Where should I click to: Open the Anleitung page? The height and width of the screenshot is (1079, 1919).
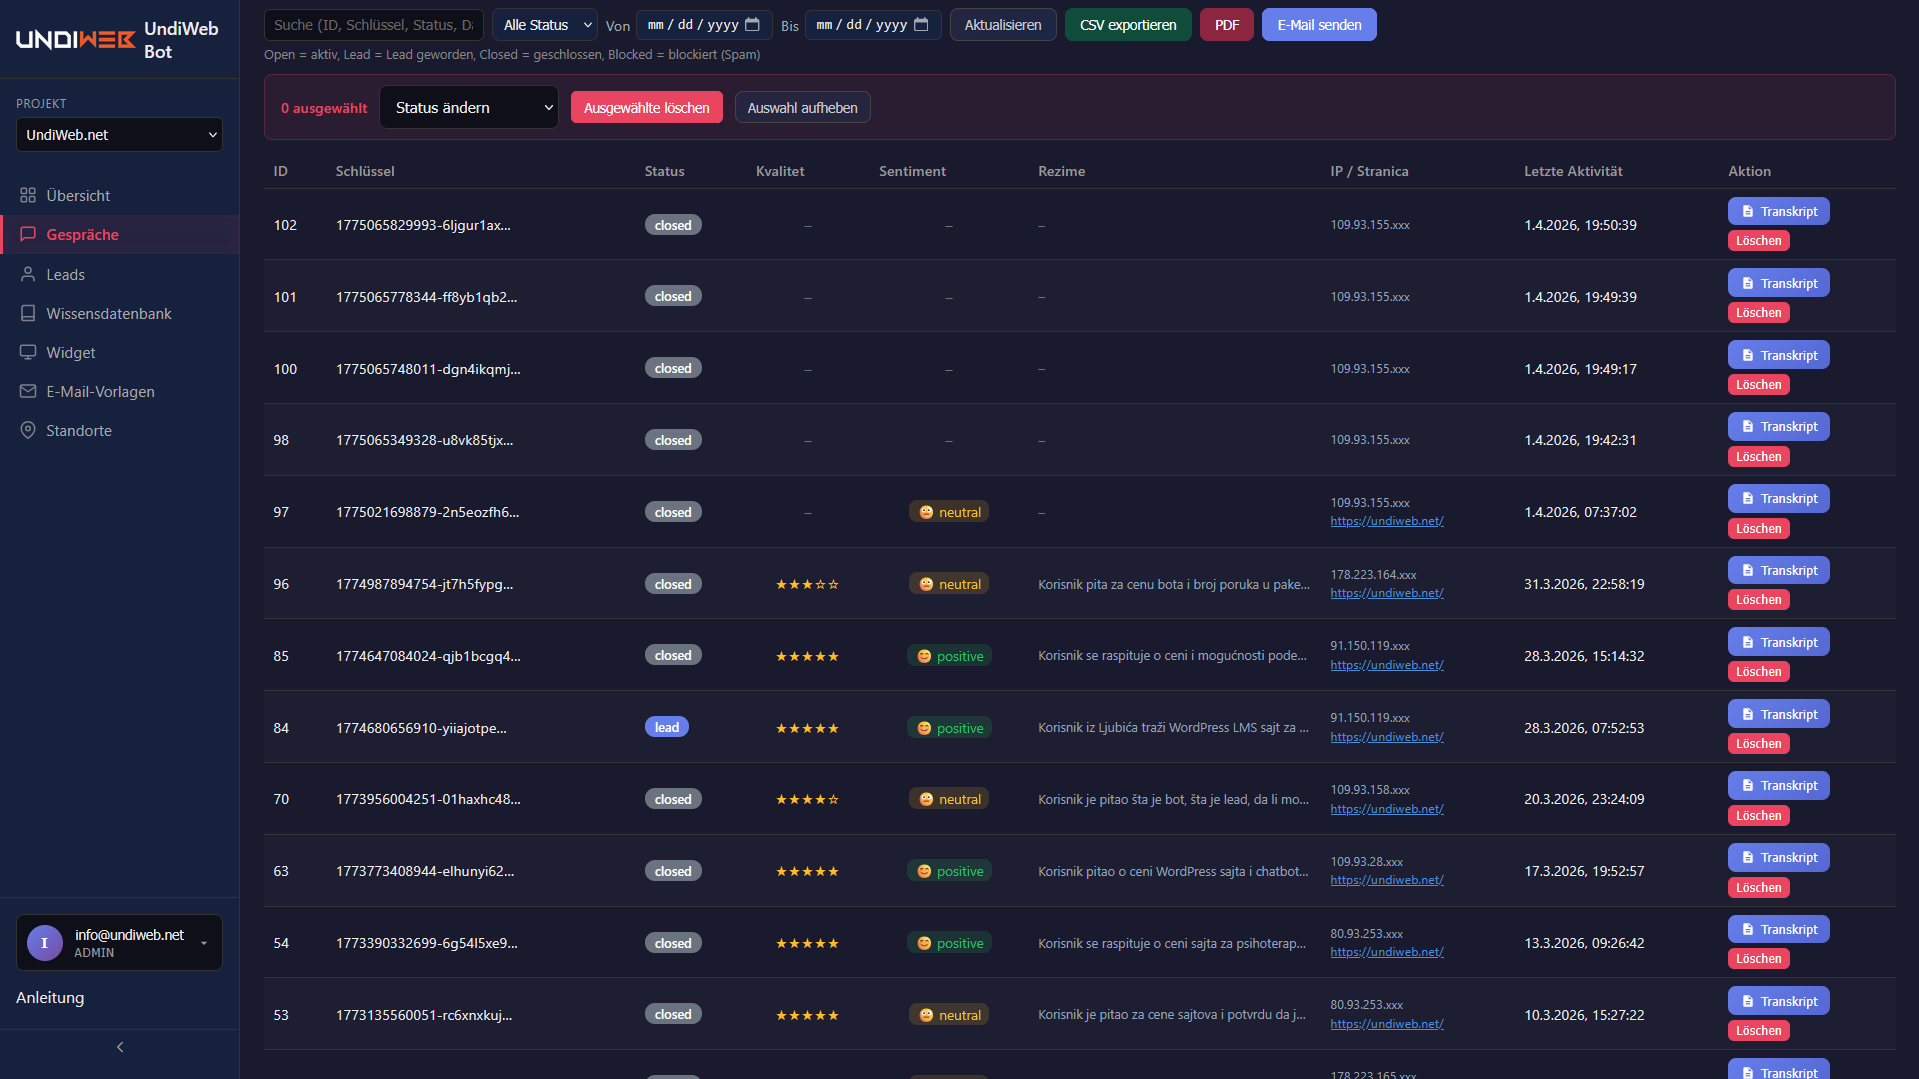(49, 997)
